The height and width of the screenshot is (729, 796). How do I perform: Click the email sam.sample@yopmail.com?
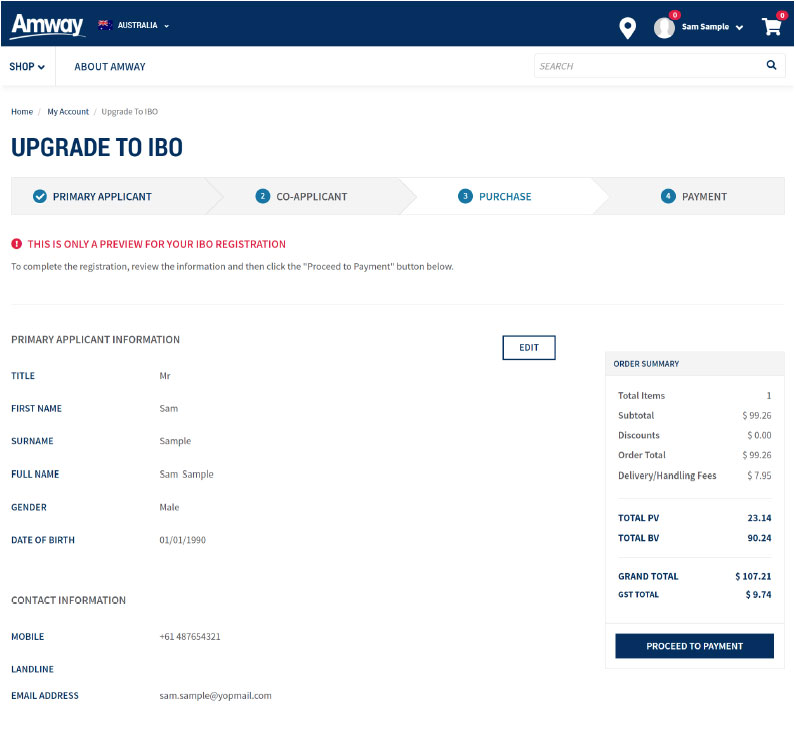click(x=215, y=695)
